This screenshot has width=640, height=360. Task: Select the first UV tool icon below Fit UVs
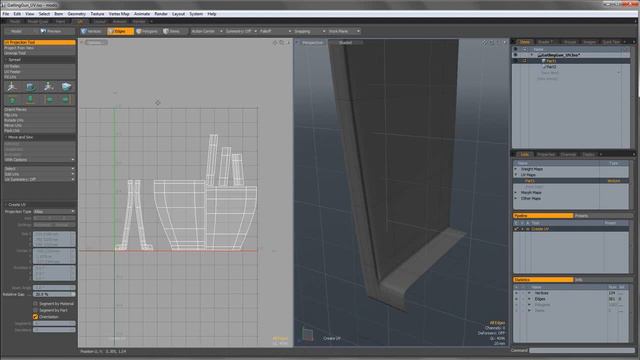12,87
